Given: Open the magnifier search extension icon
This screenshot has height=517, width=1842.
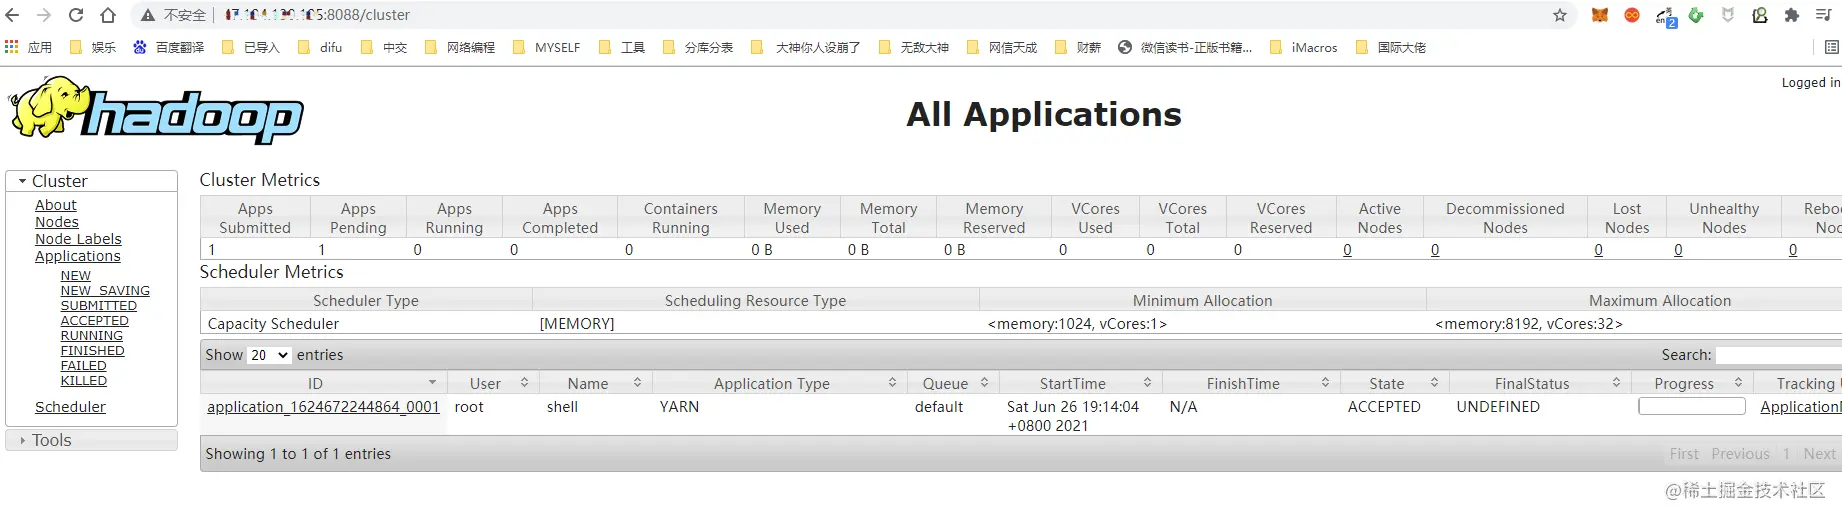Looking at the screenshot, I should [x=1760, y=15].
